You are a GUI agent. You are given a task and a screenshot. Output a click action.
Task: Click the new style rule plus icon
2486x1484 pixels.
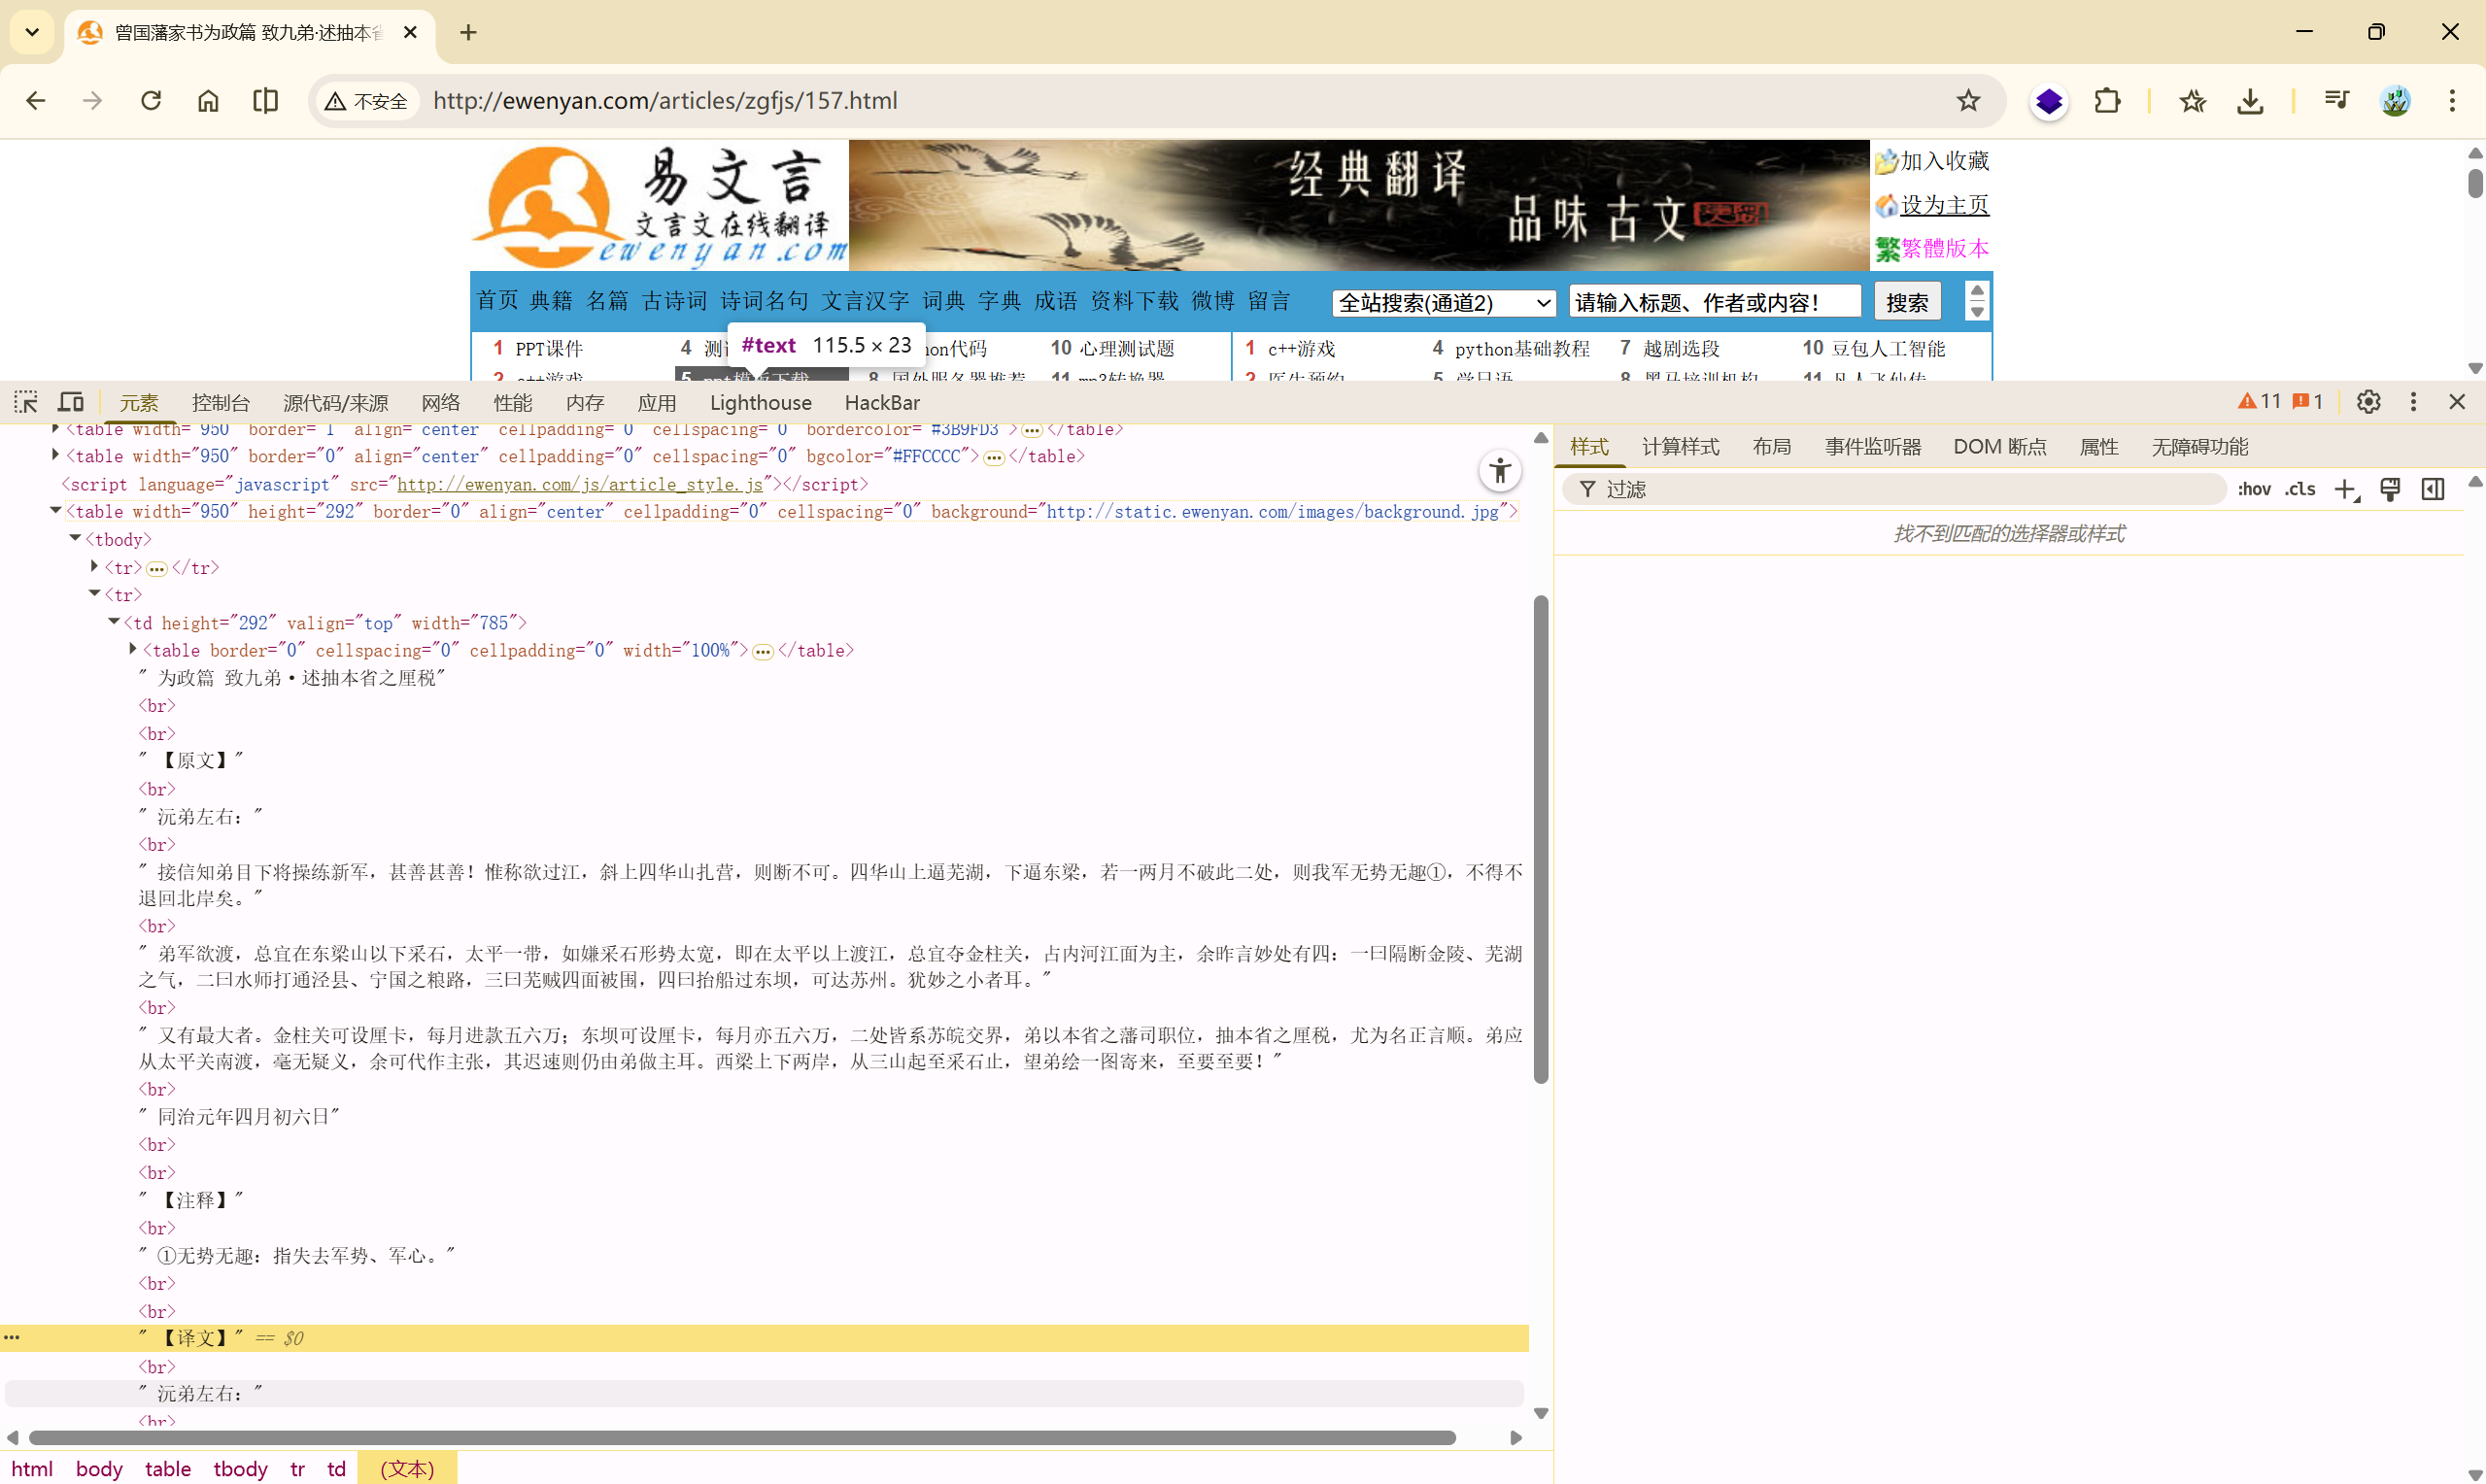[2345, 489]
